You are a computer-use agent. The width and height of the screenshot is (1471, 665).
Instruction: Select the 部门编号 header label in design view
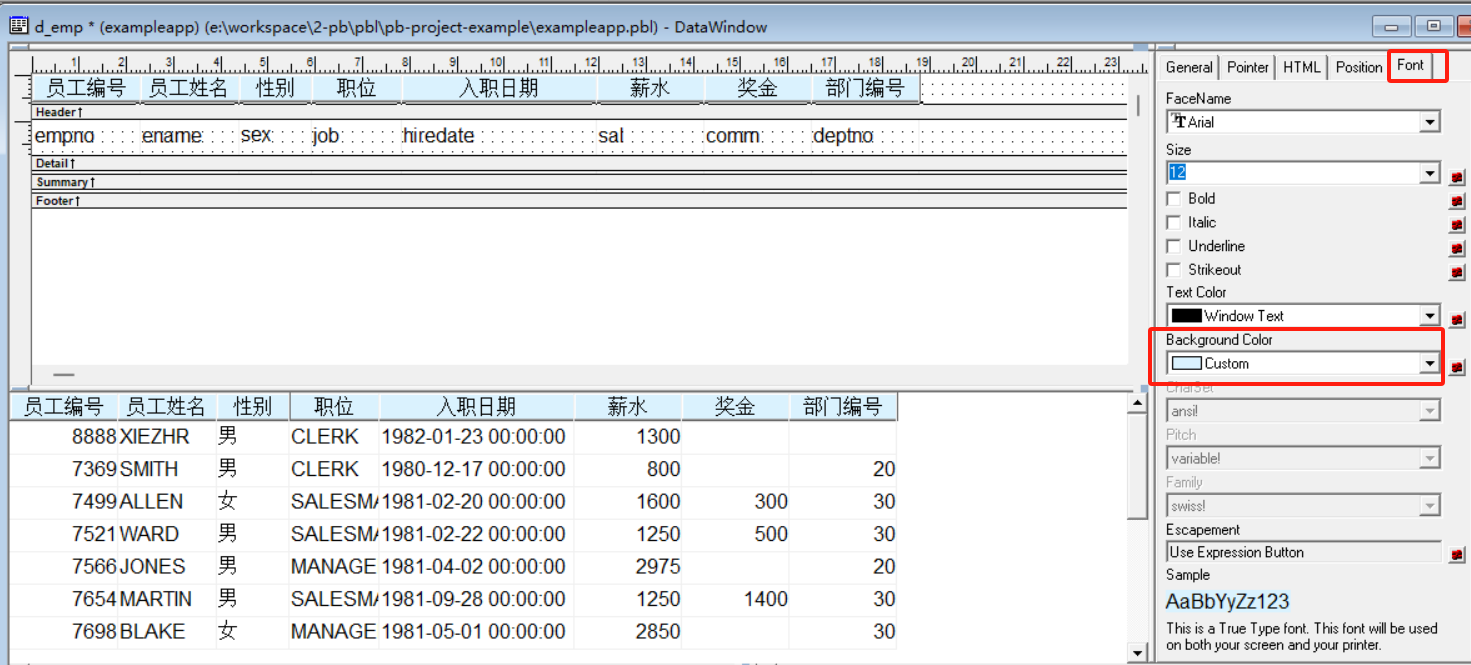(x=865, y=88)
